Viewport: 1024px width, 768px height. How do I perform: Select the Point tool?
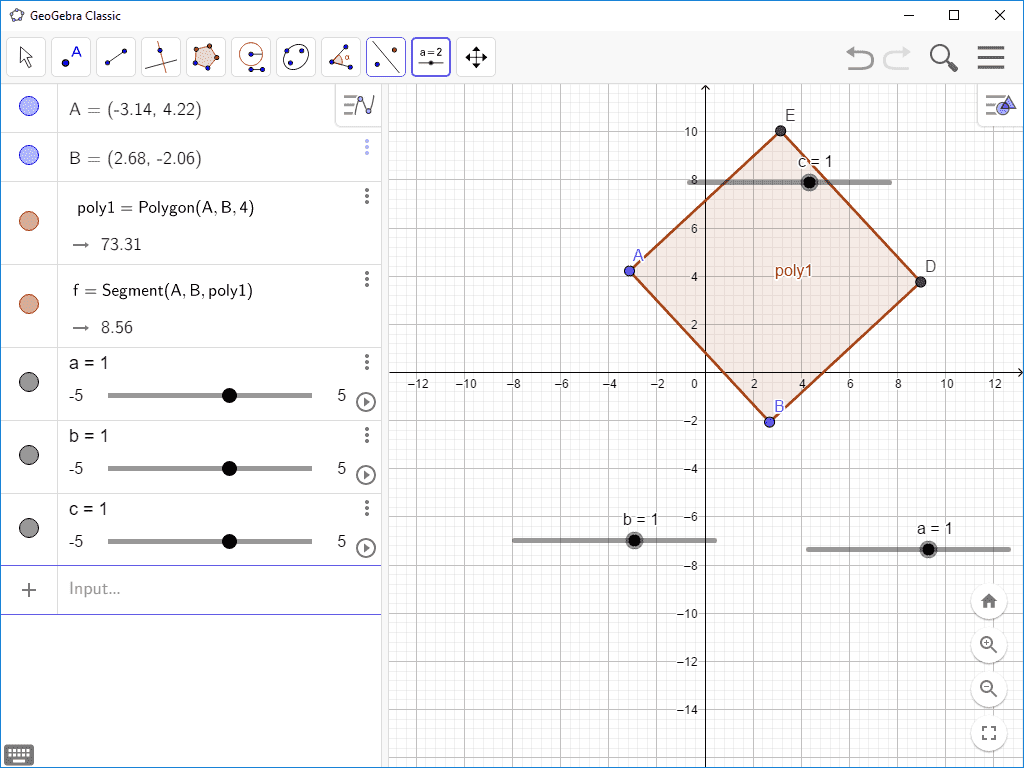click(71, 57)
